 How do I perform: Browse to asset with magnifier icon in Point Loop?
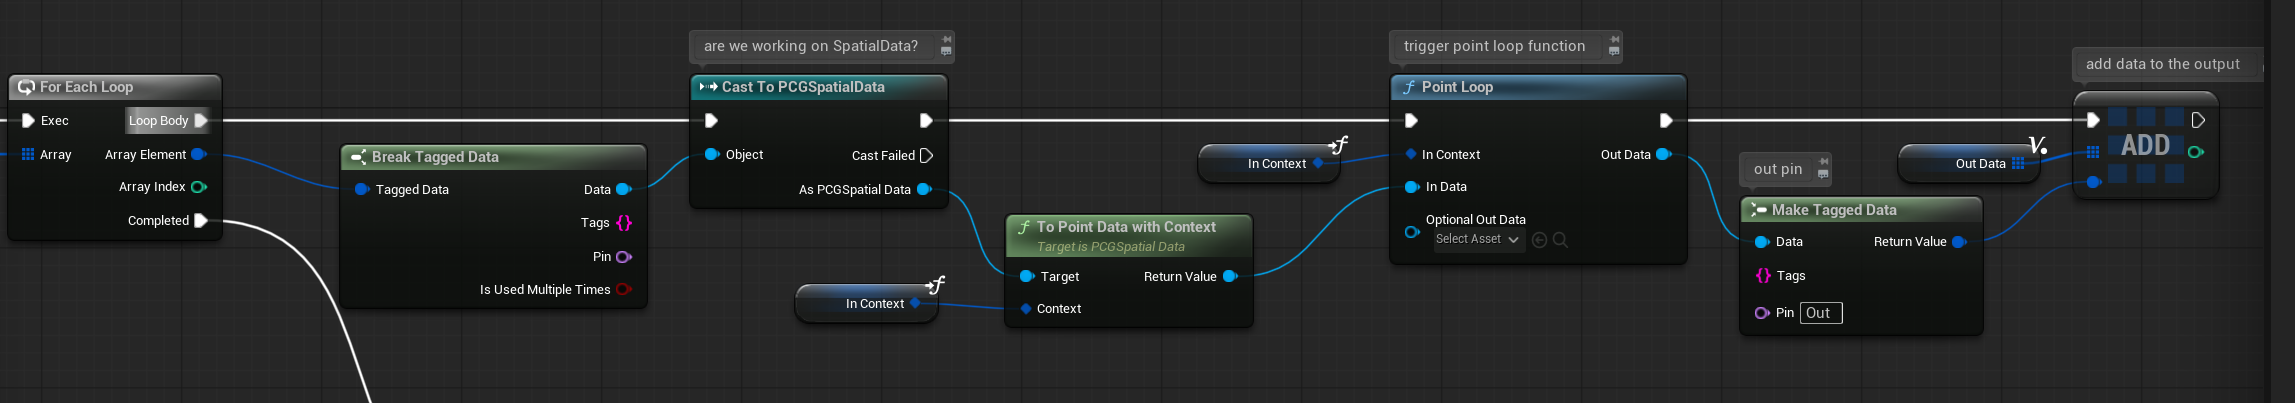(x=1560, y=240)
